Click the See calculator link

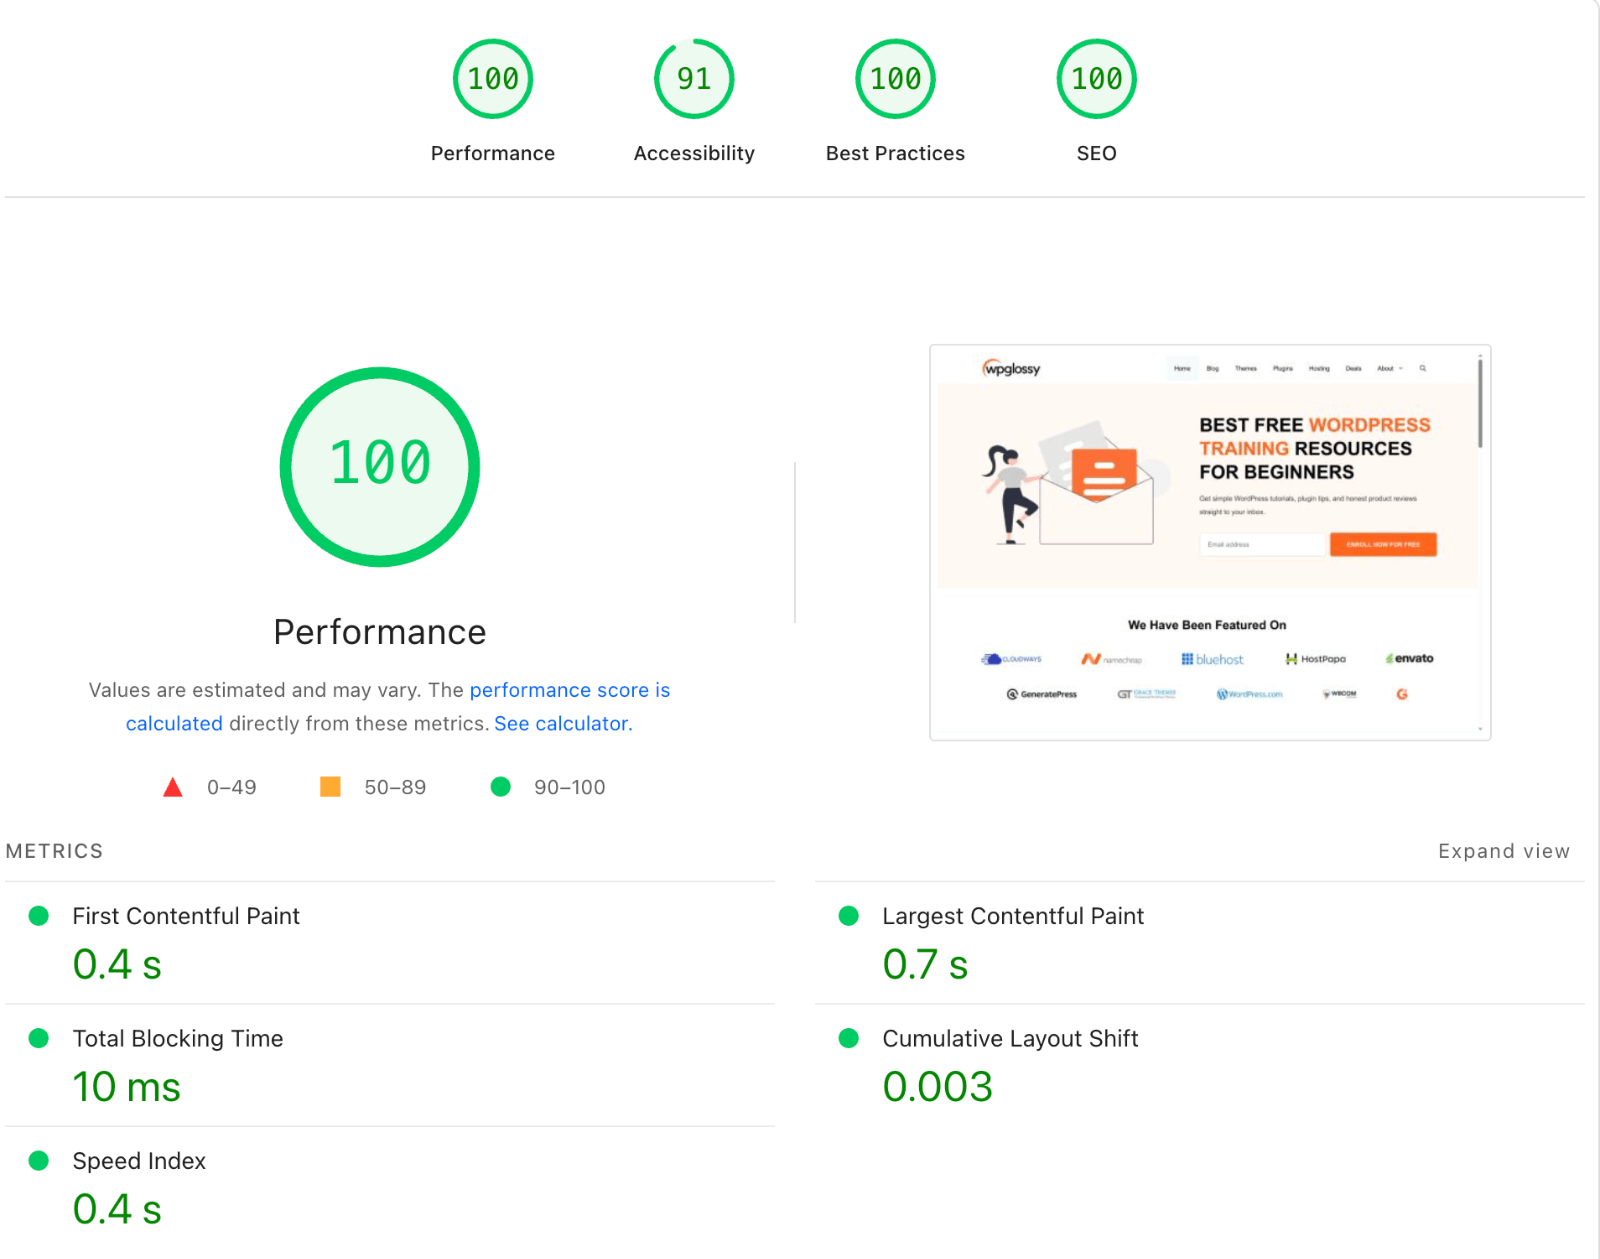point(562,723)
